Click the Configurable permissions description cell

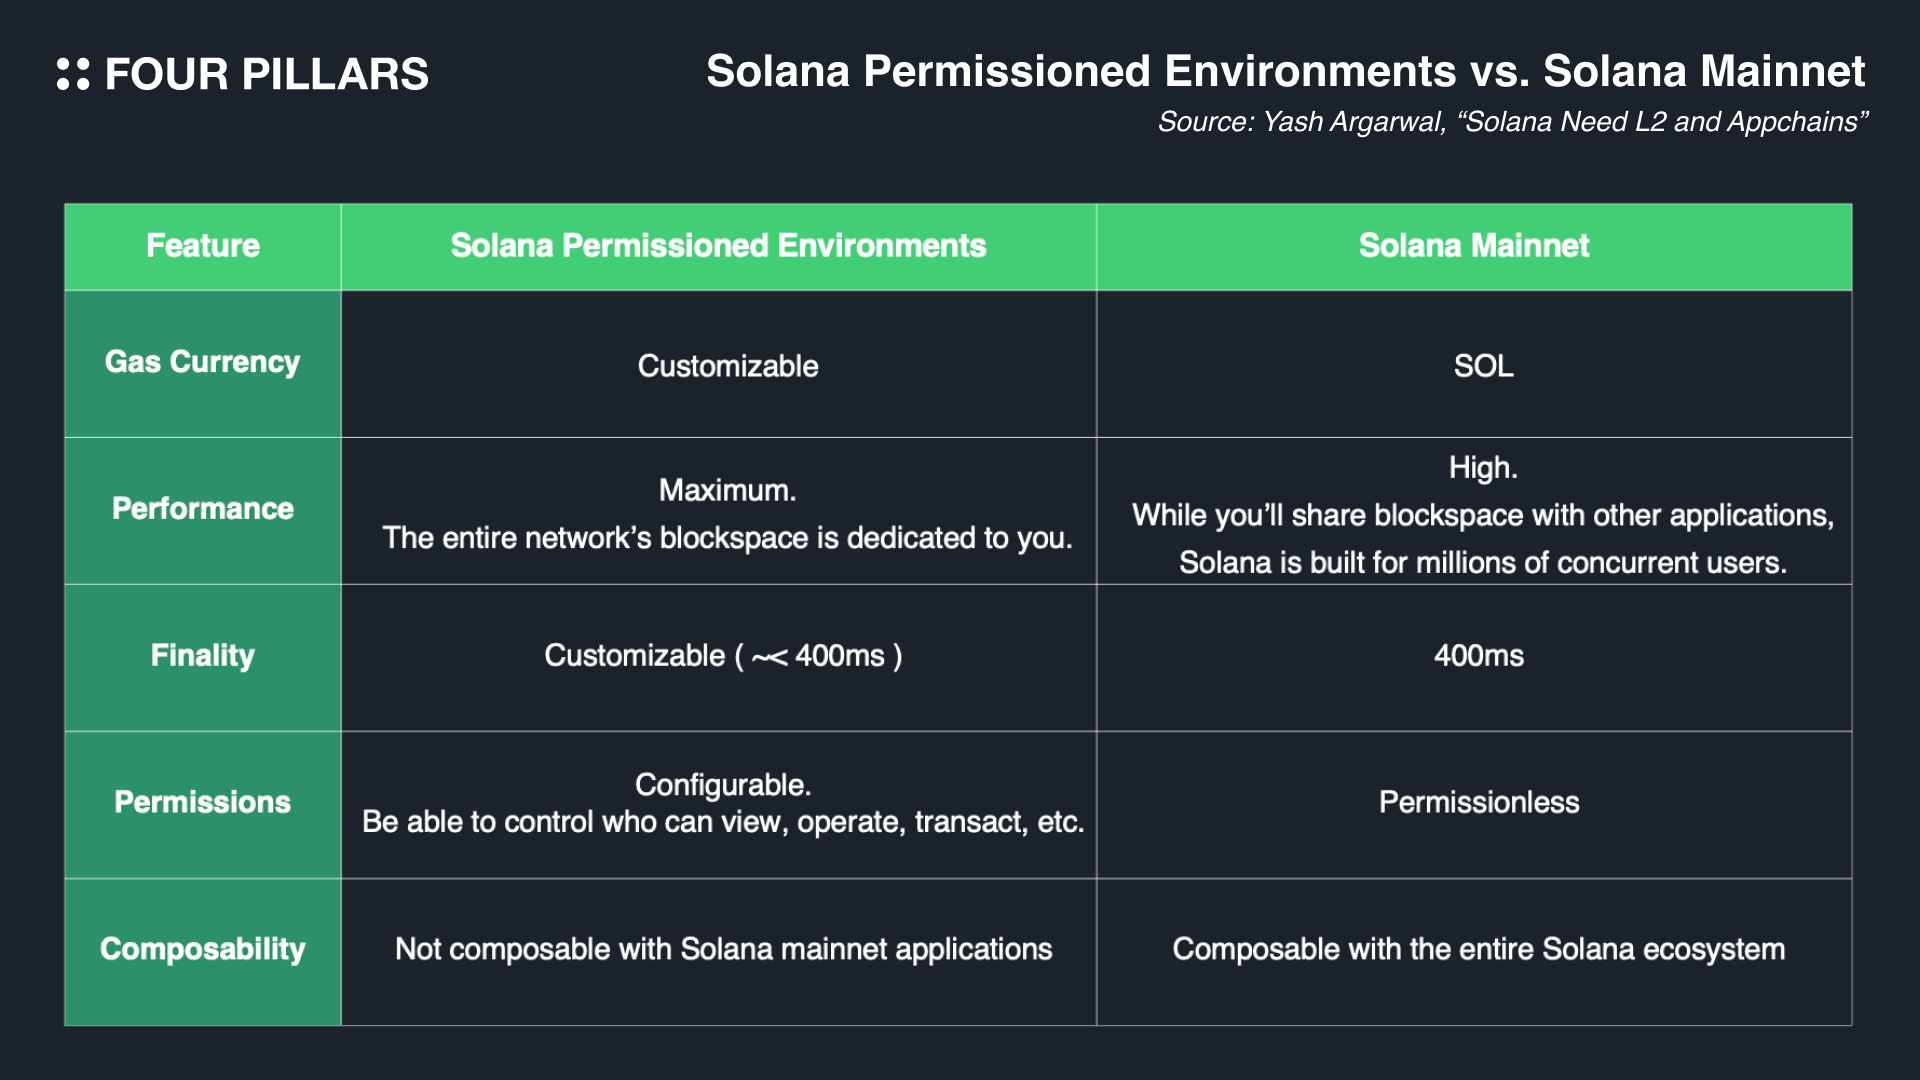722,803
